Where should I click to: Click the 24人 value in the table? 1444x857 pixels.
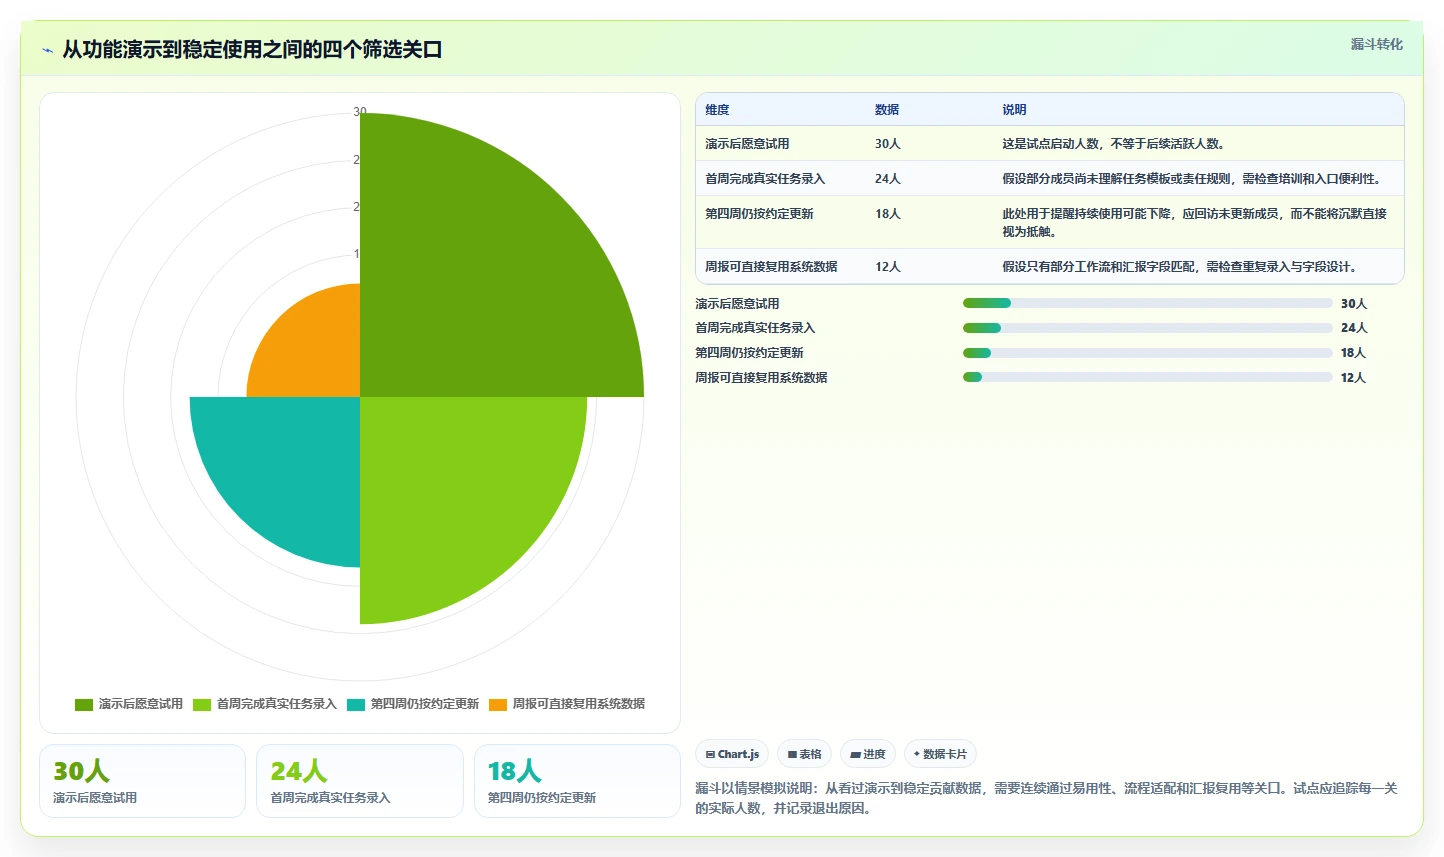click(888, 179)
